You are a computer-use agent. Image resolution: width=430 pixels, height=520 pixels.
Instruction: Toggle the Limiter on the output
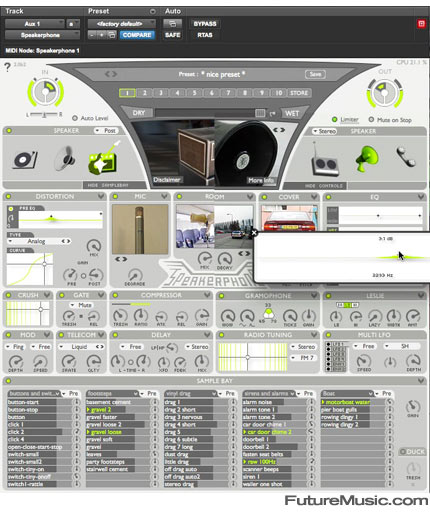pos(335,119)
